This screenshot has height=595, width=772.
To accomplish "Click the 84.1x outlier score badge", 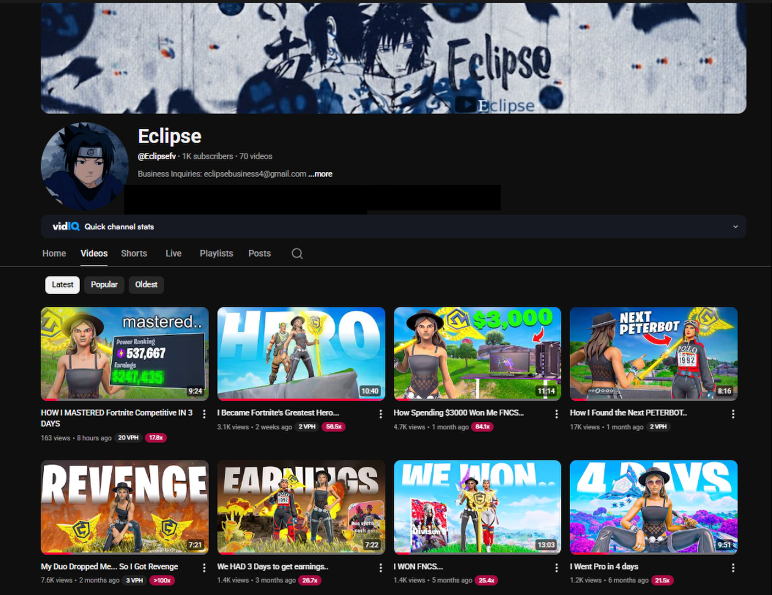I will [x=482, y=427].
